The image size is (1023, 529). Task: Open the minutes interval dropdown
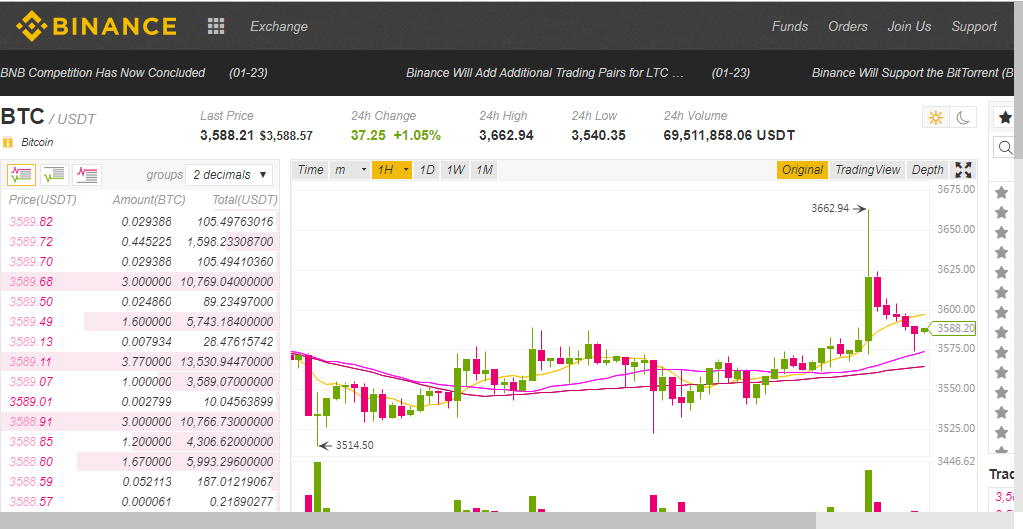click(350, 170)
